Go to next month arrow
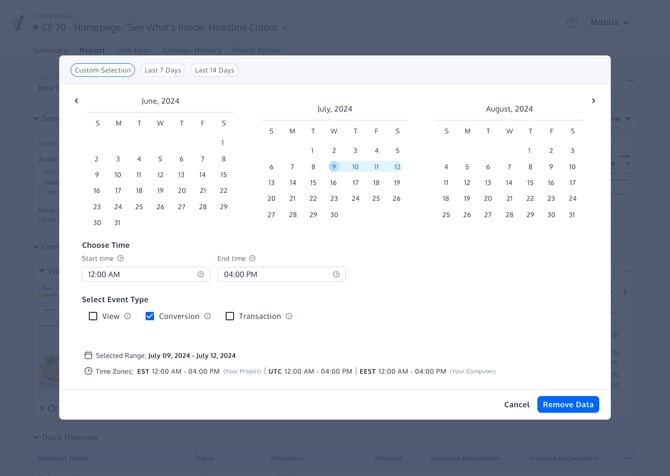670x476 pixels. tap(593, 101)
